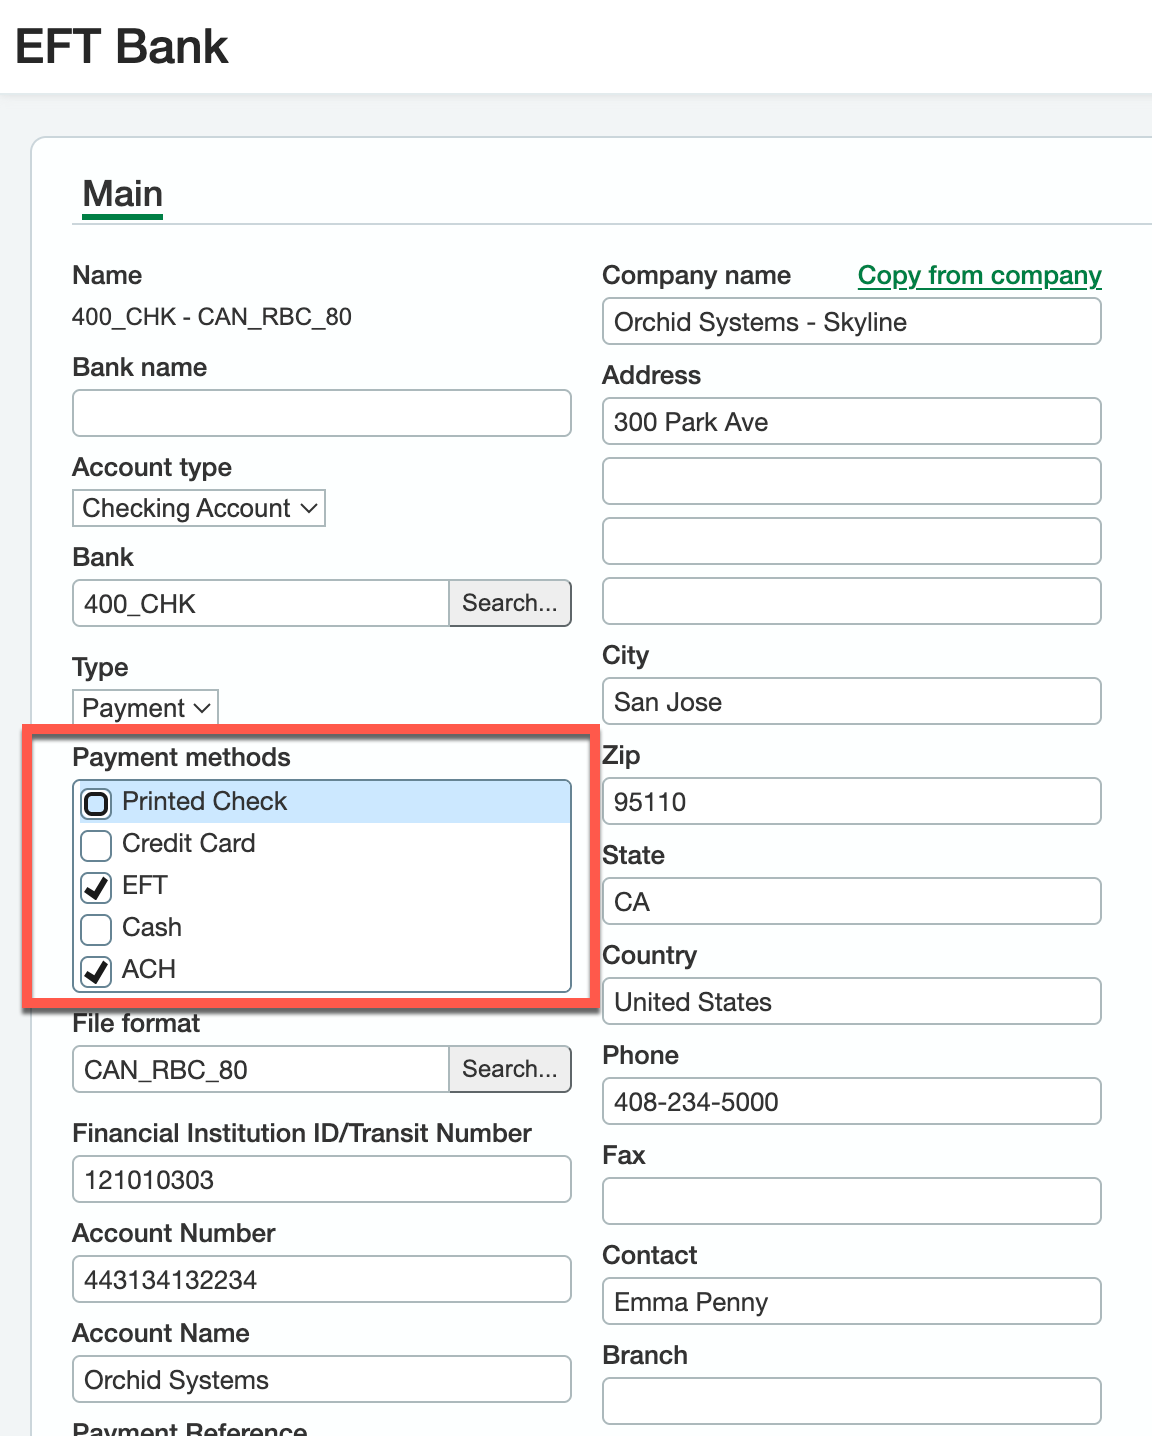The image size is (1152, 1436).
Task: Open the Account type dropdown
Action: point(199,508)
